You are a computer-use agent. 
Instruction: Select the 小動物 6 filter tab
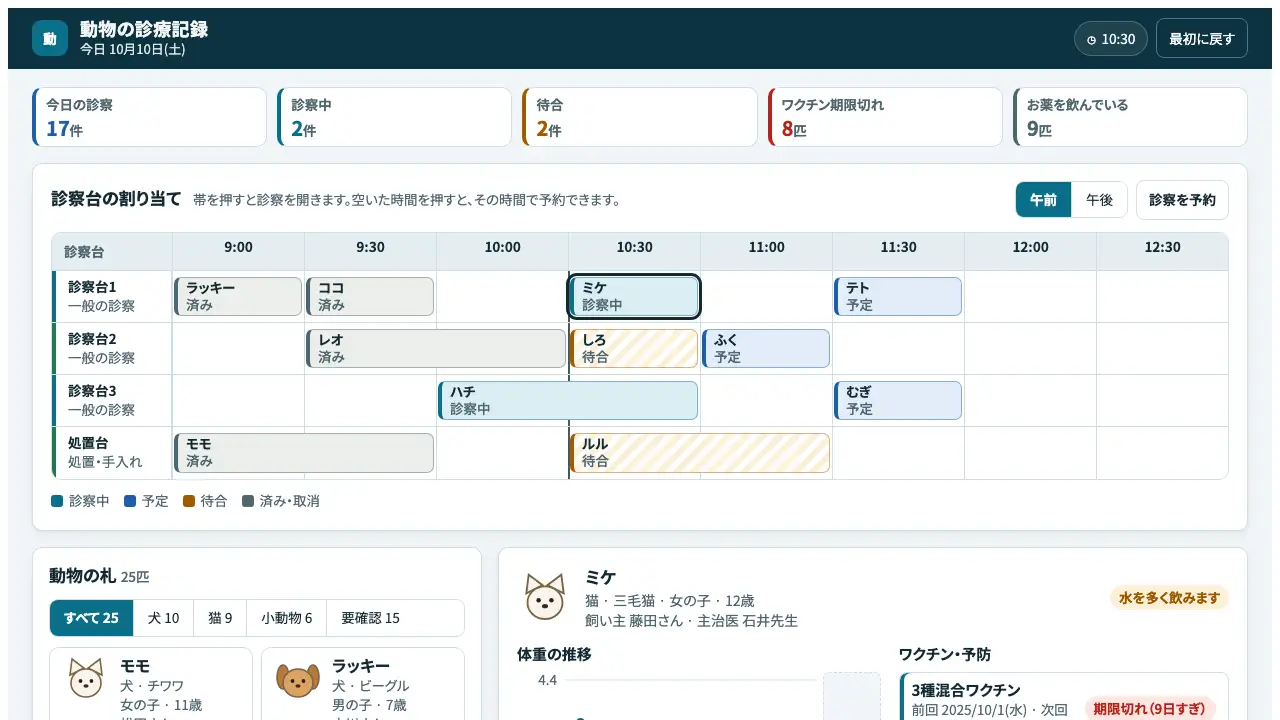click(x=286, y=618)
